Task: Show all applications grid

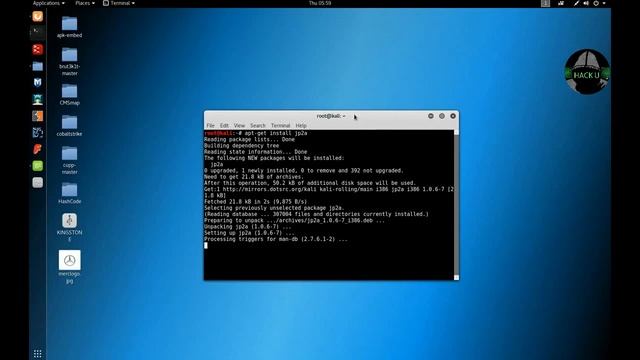Action: tap(38, 353)
